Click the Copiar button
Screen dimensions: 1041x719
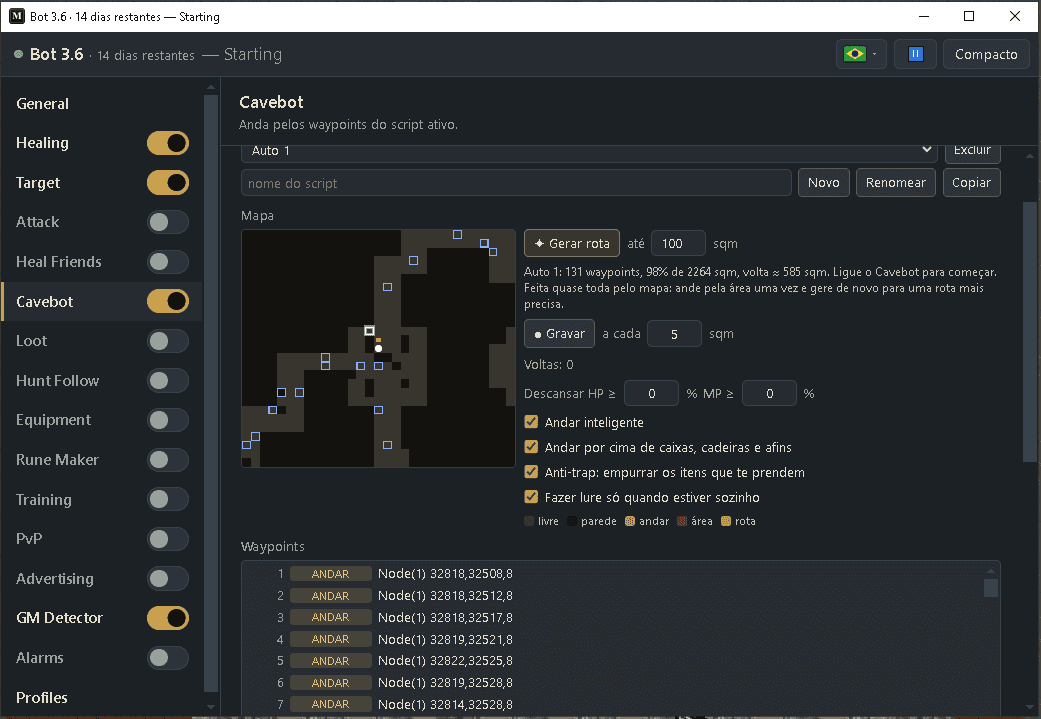click(x=971, y=183)
